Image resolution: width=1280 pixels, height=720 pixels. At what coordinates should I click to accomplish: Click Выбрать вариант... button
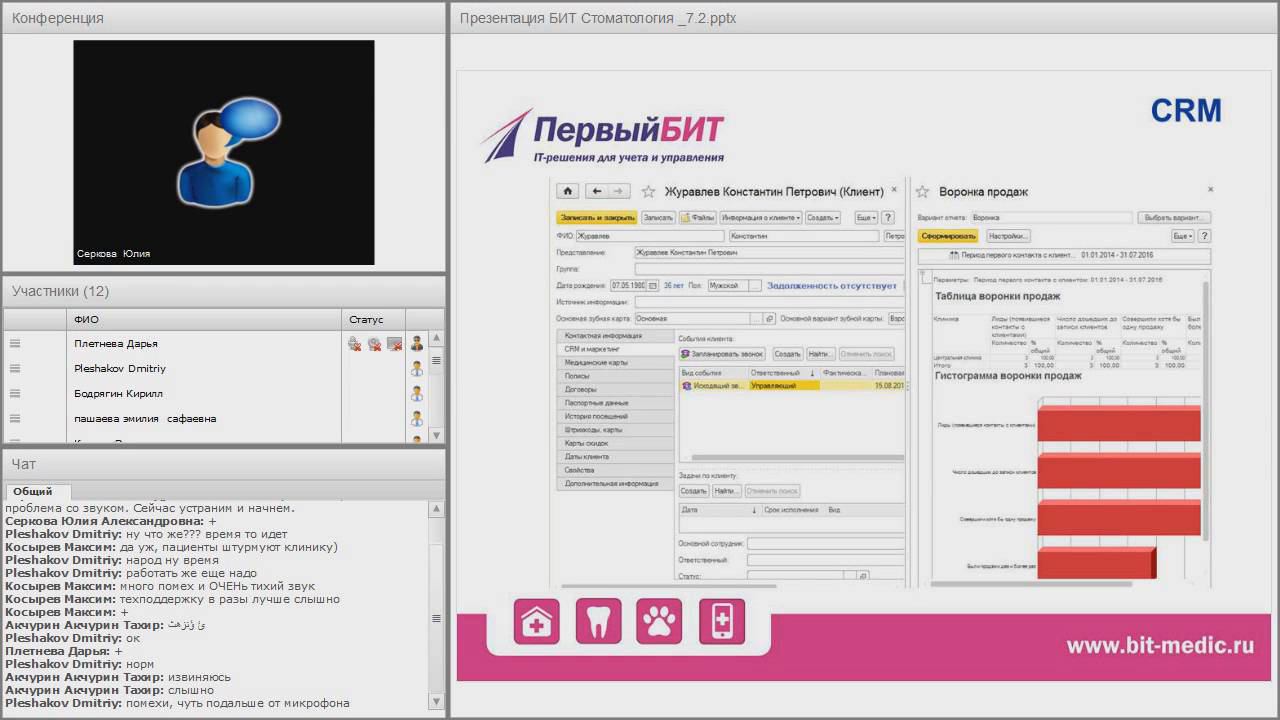[x=1174, y=217]
